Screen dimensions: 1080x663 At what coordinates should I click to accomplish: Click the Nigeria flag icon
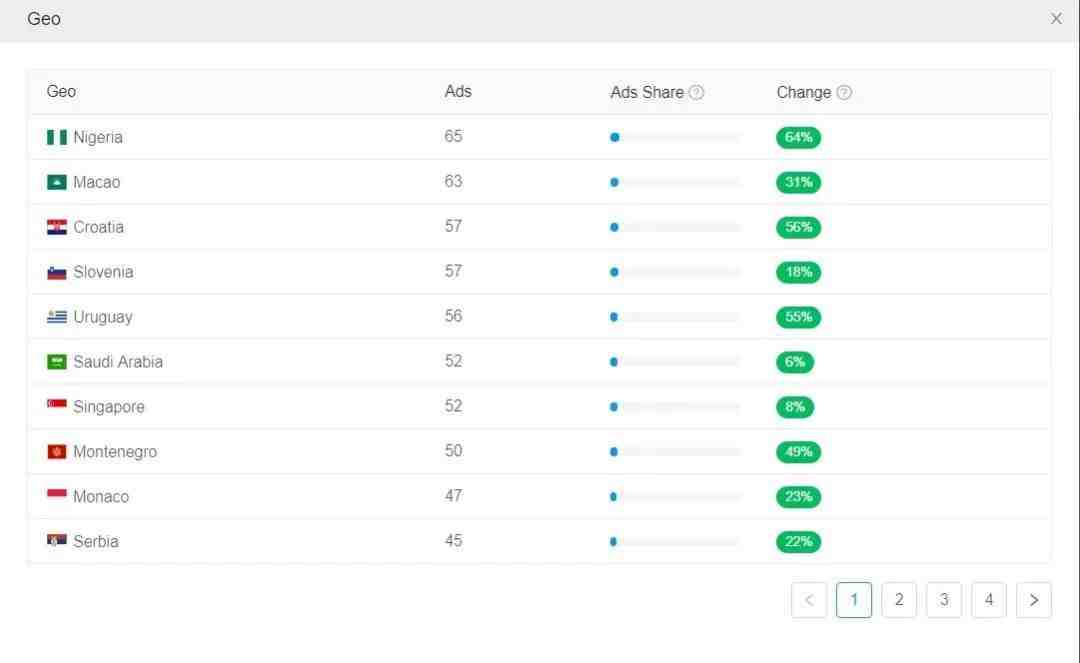click(x=57, y=137)
